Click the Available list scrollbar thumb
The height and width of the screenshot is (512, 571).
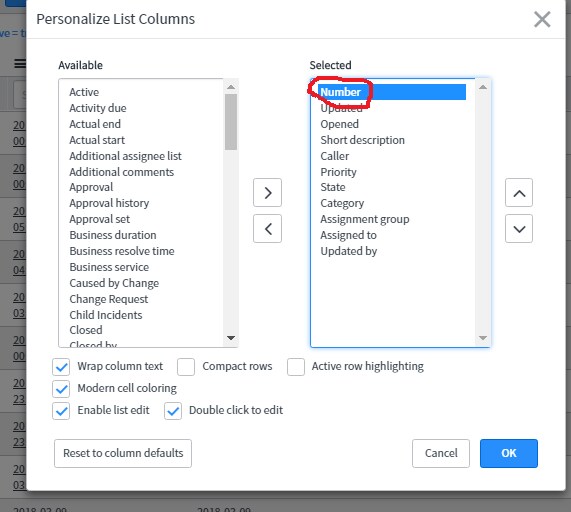click(231, 122)
